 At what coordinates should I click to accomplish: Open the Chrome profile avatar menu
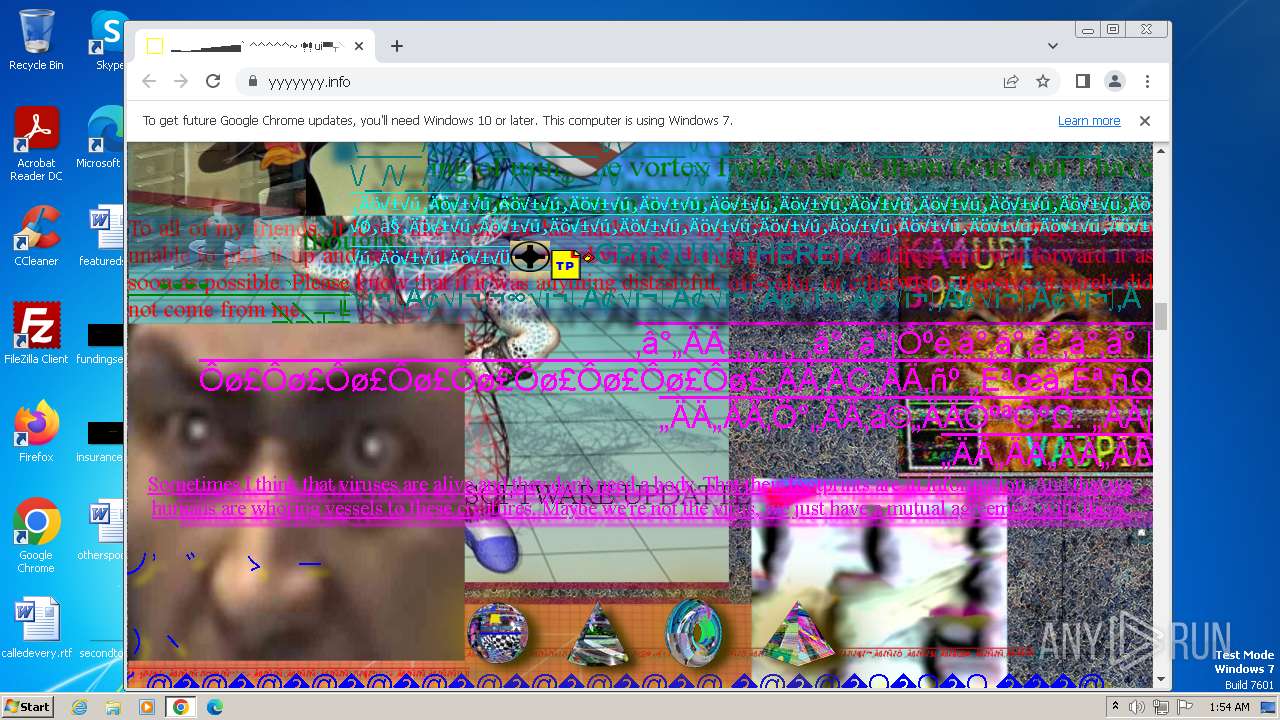click(x=1115, y=81)
